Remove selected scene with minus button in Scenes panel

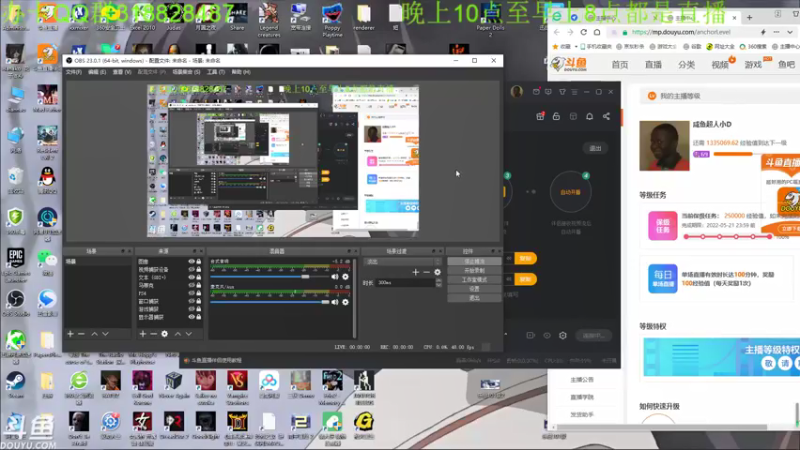tap(81, 334)
